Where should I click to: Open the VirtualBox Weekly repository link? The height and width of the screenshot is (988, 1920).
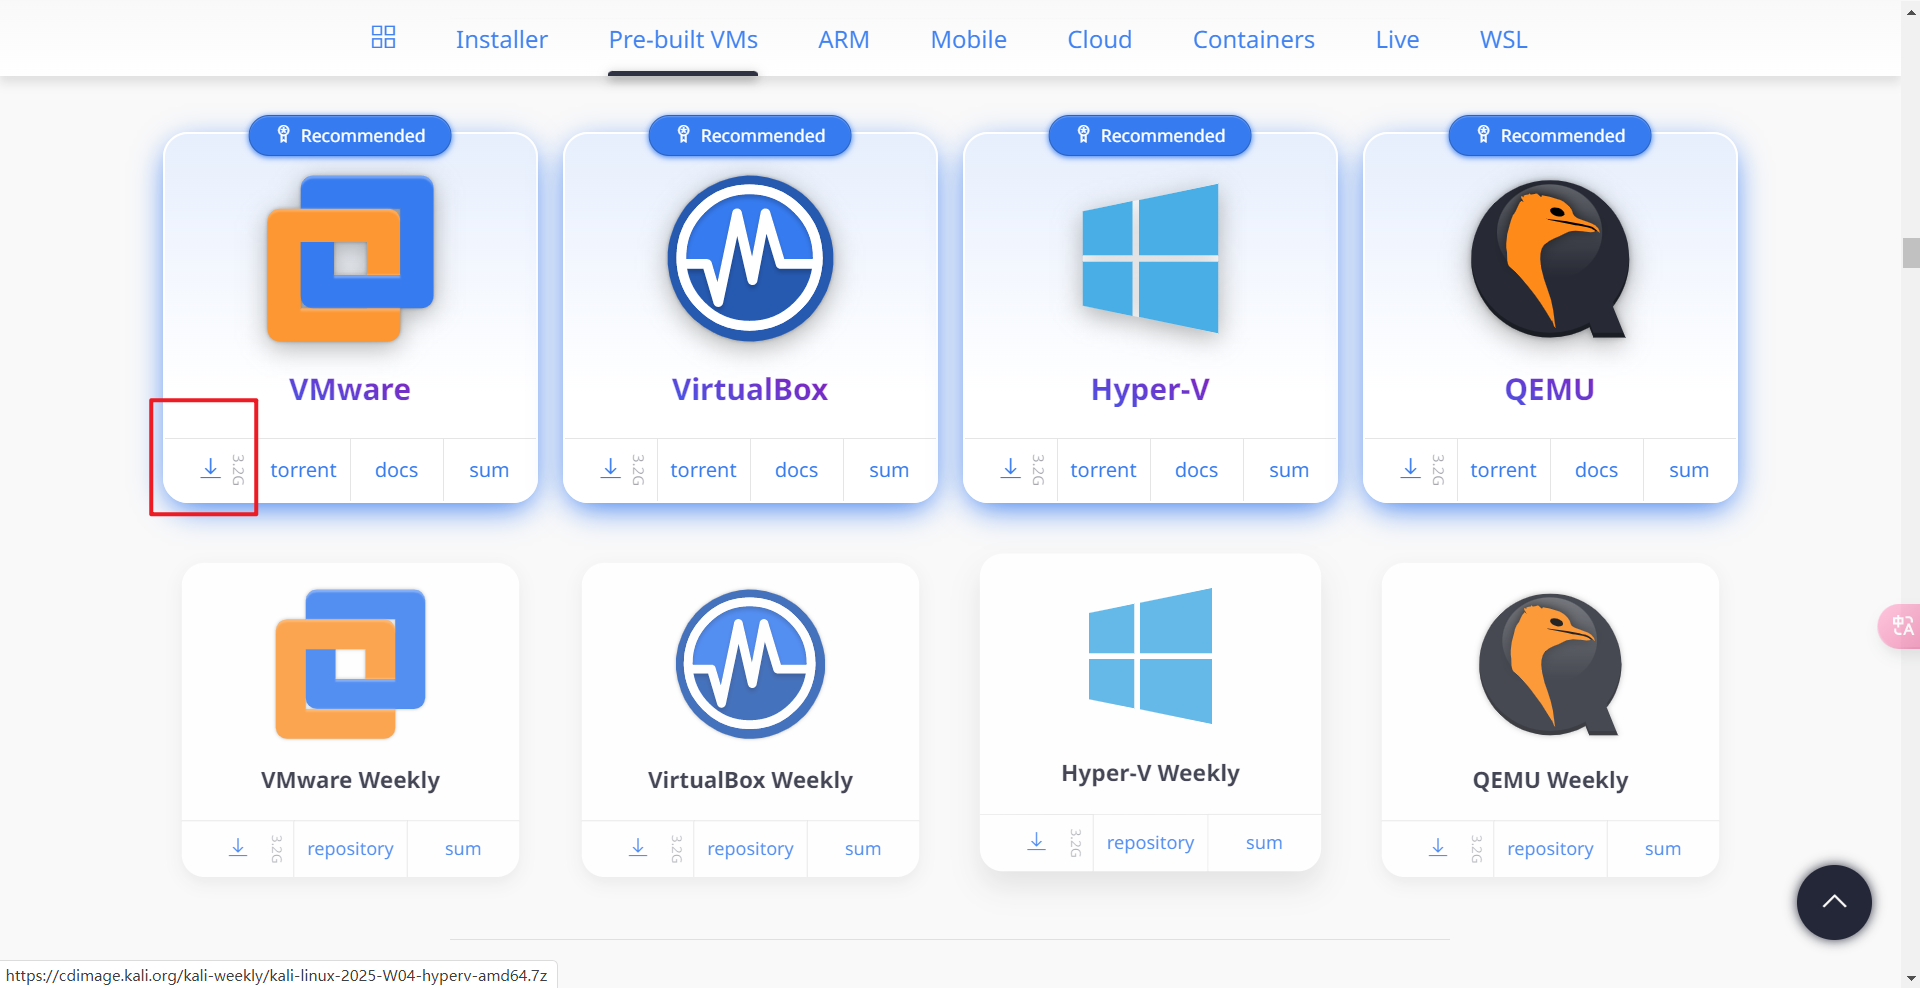click(x=750, y=849)
